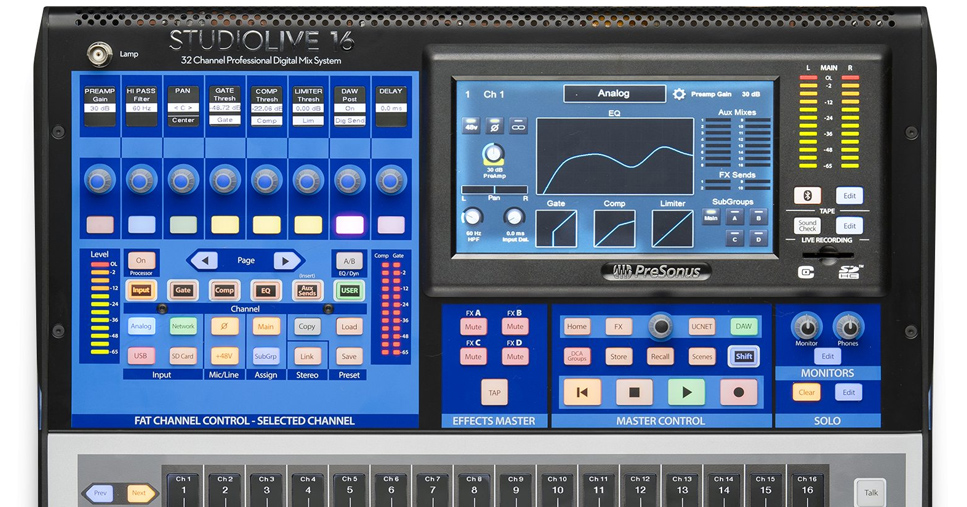This screenshot has height=507, width=967.
Task: Go to previous Page with left arrow
Action: (203, 260)
